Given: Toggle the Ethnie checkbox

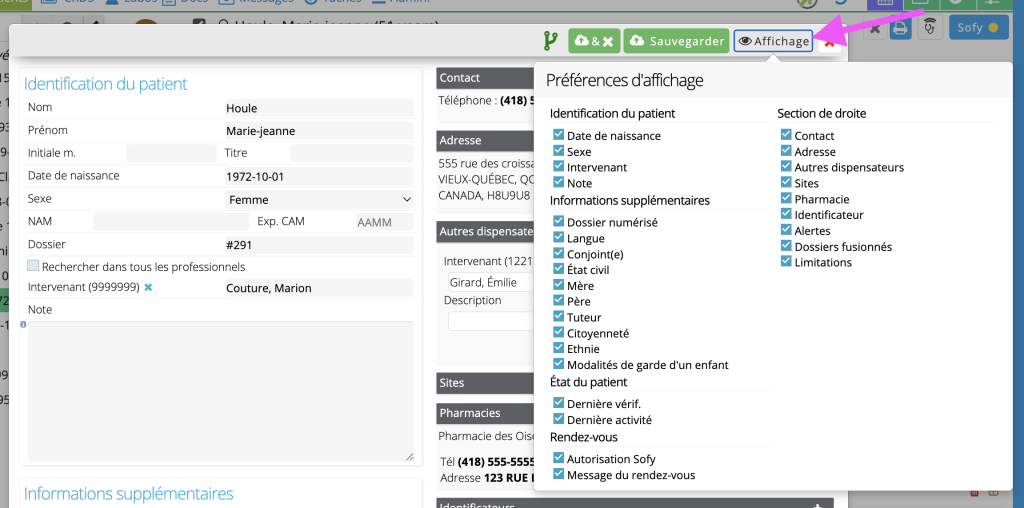Looking at the screenshot, I should click(x=558, y=347).
